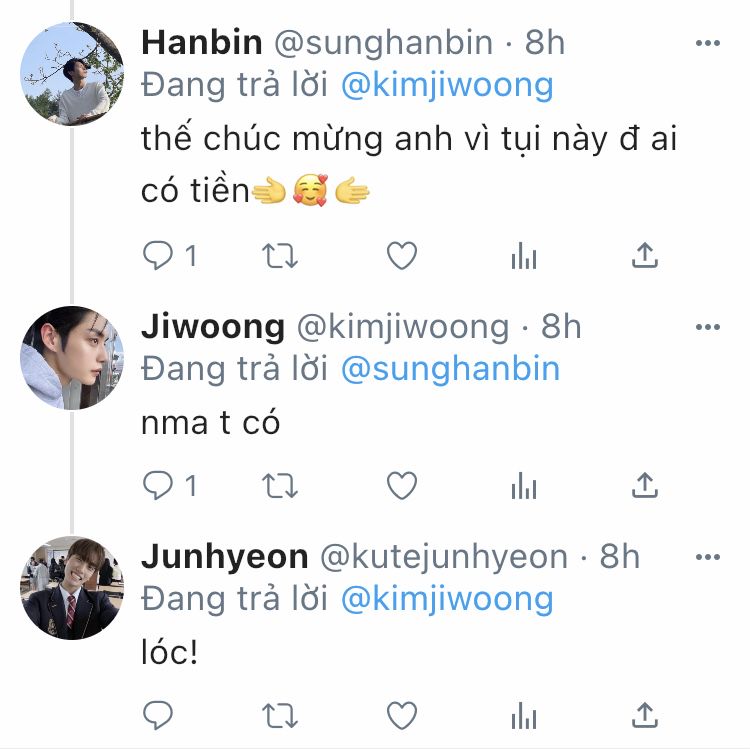The image size is (750, 749).
Task: Like Junhyeon's "lóc!" tweet
Action: tap(401, 715)
